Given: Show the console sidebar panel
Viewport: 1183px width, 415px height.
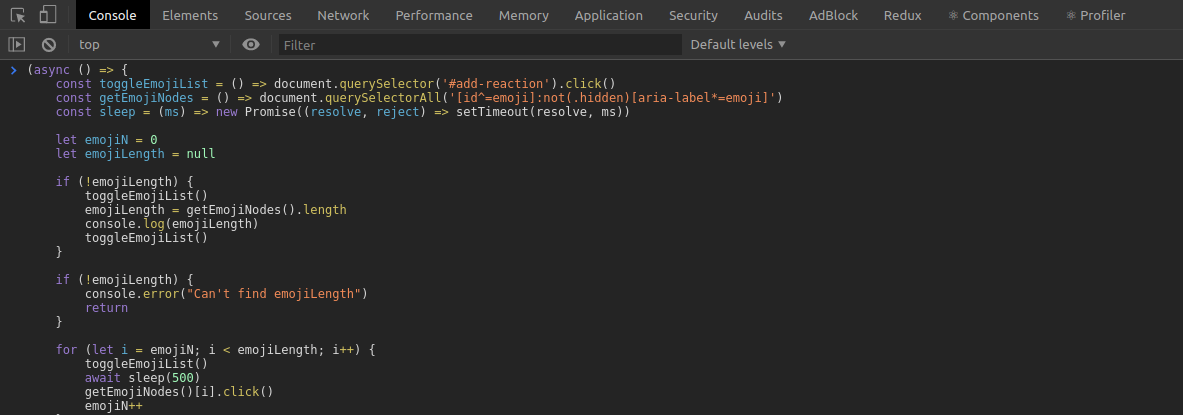Looking at the screenshot, I should [x=17, y=45].
